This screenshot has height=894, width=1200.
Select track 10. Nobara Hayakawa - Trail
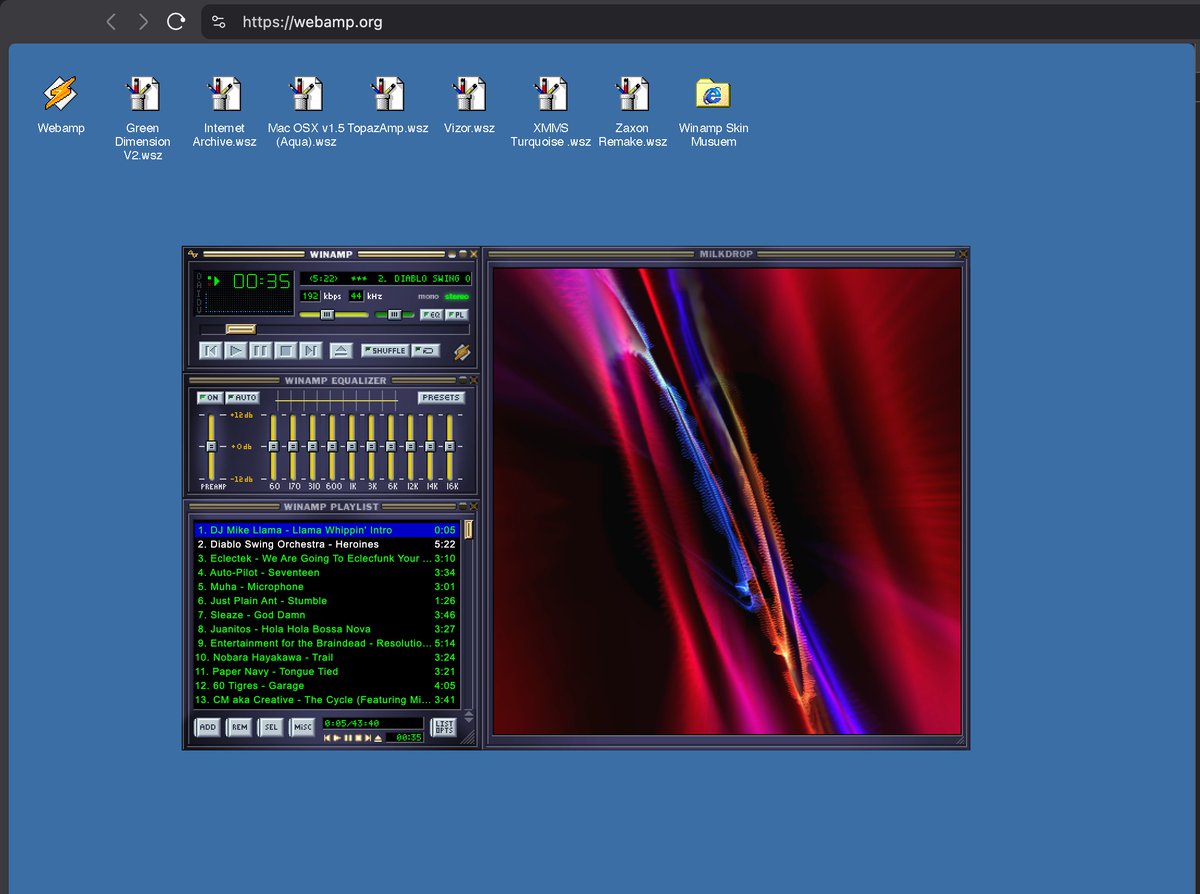point(326,657)
